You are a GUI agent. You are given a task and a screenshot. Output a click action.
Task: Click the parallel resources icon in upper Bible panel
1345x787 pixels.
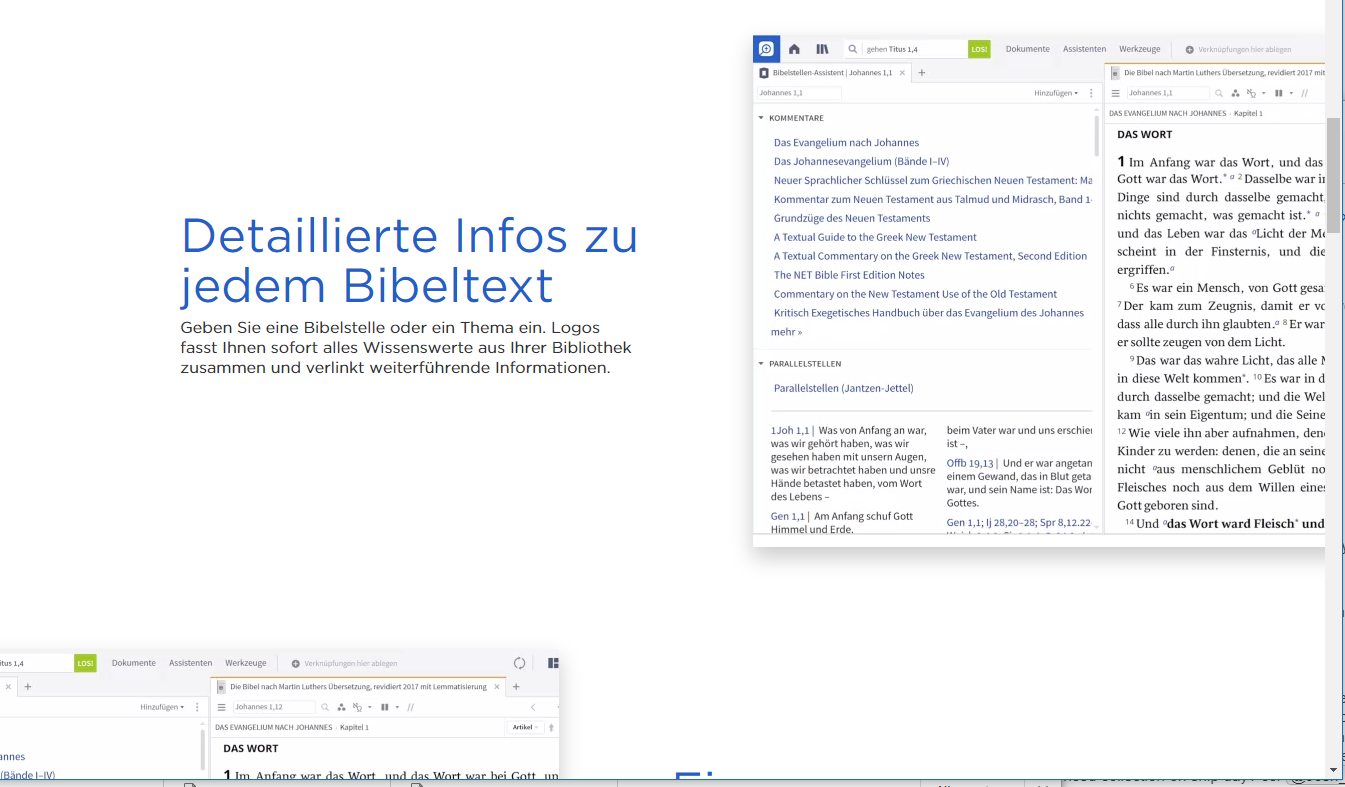[x=1279, y=93]
